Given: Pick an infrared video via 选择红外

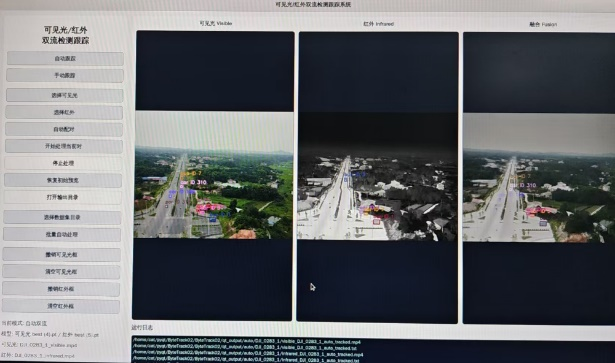Looking at the screenshot, I should pos(64,113).
